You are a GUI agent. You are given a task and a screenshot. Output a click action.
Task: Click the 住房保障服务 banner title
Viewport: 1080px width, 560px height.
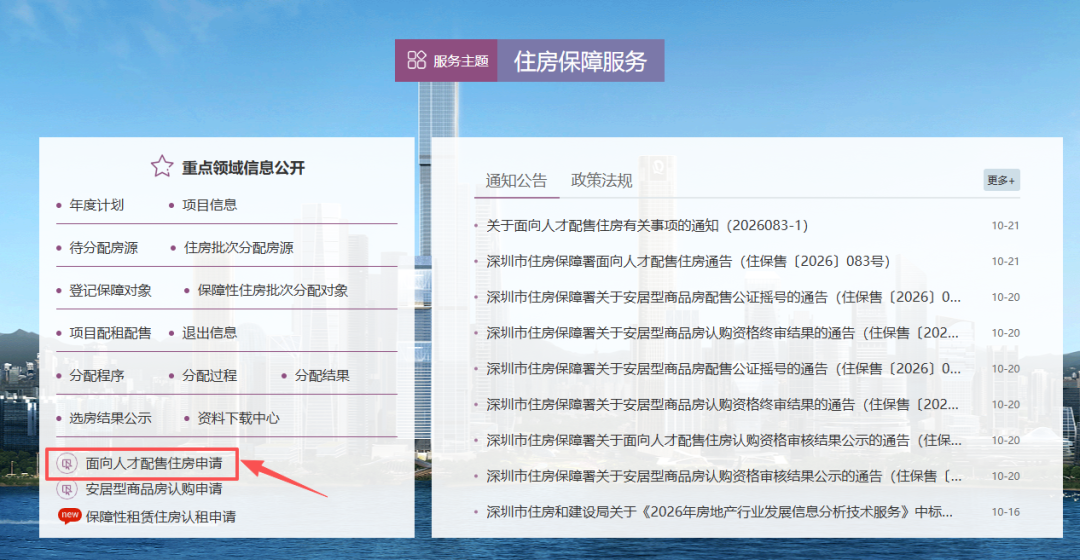(580, 61)
